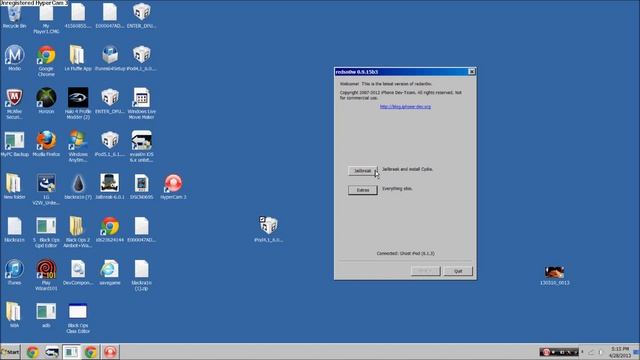
Task: Open the HyperCam 3 desktop shortcut
Action: pos(173,186)
